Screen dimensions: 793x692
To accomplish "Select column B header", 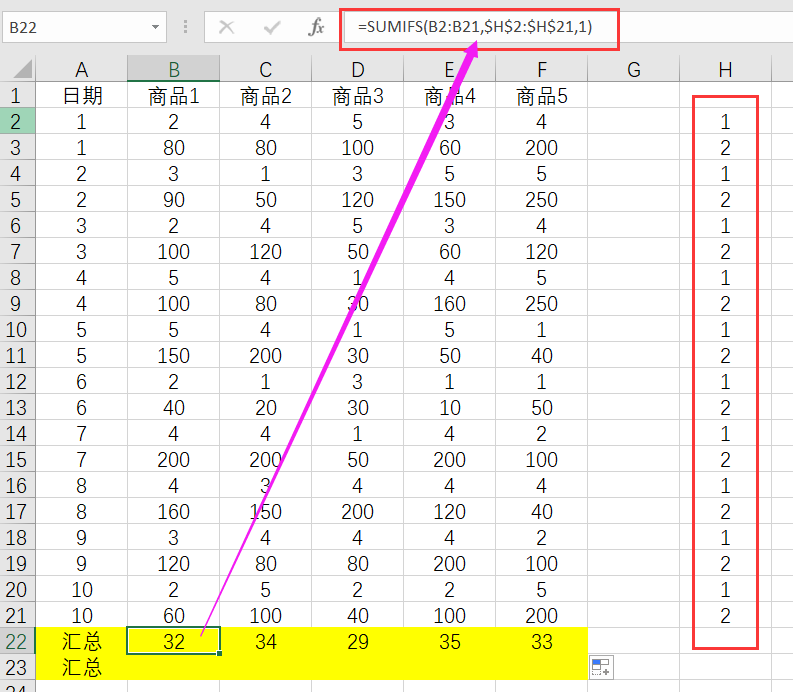I will pos(173,69).
